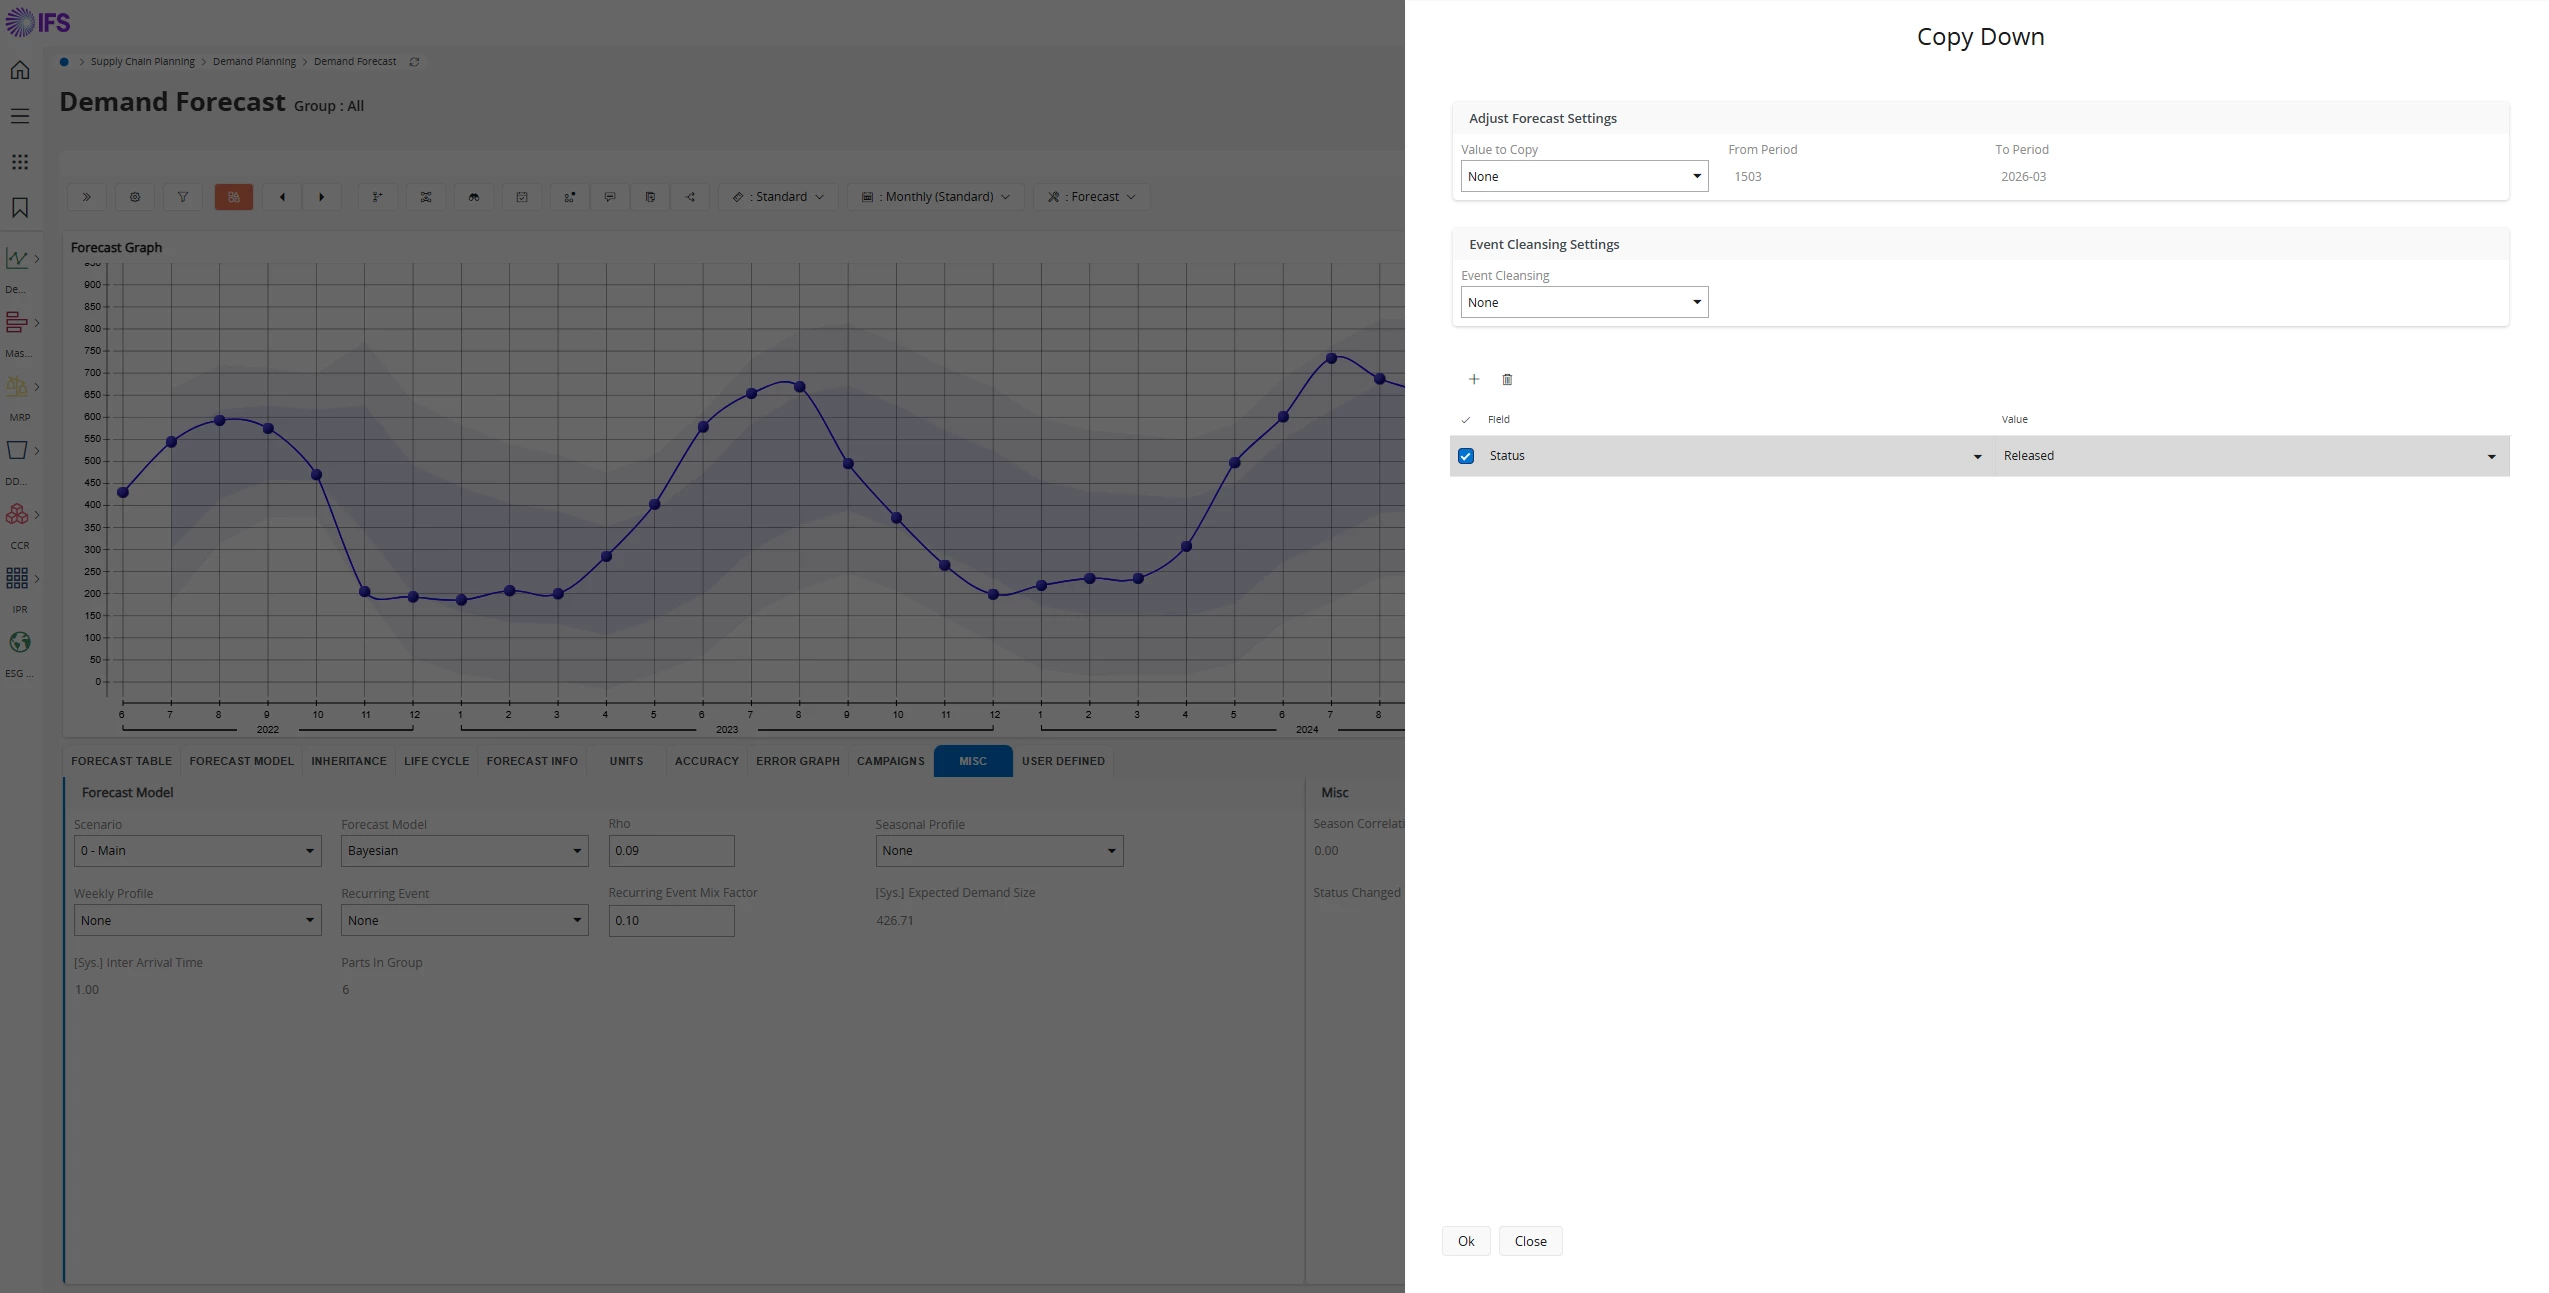Open the Status field dropdown
This screenshot has height=1293, width=2549.
coord(1736,456)
